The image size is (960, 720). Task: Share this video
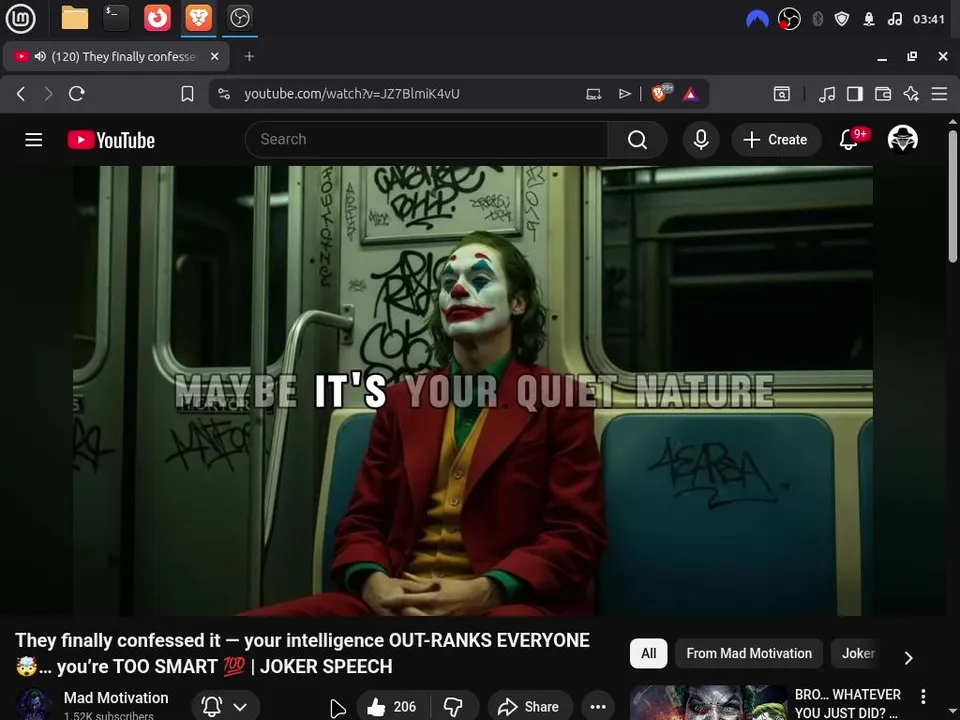coord(530,707)
